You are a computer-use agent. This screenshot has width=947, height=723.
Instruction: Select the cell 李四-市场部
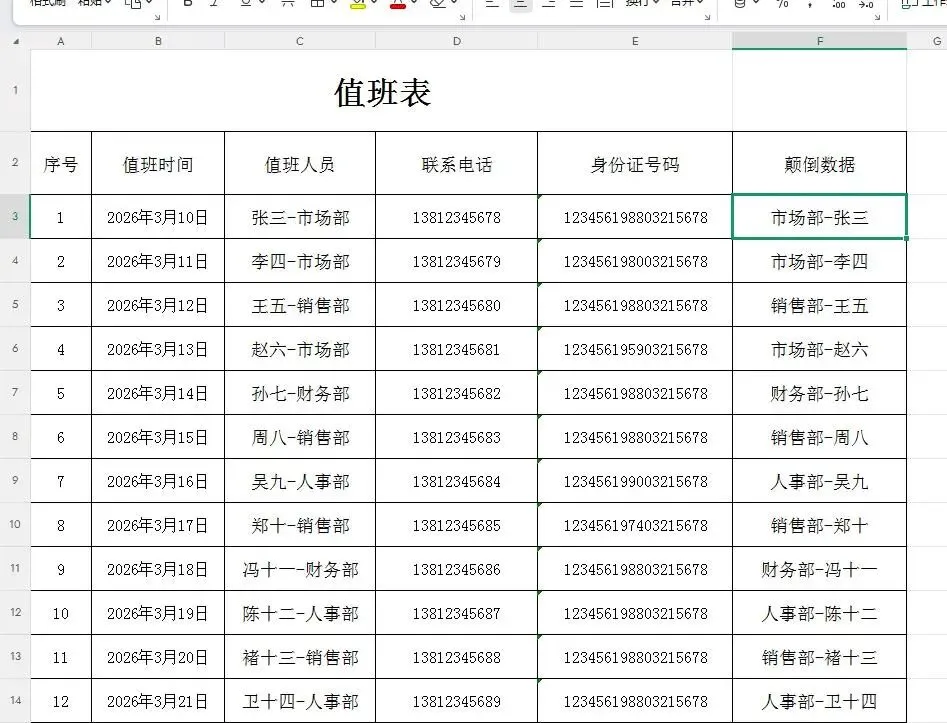click(300, 261)
